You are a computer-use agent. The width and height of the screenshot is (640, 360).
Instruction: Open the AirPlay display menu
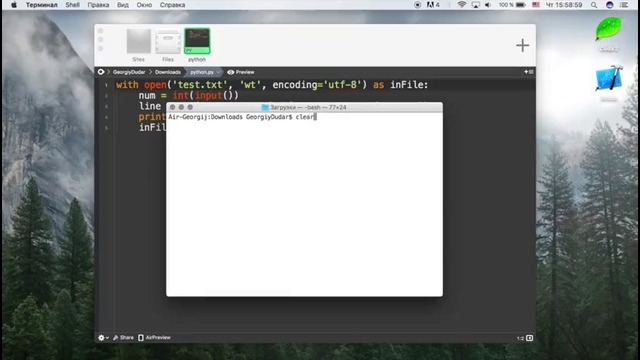[476, 5]
